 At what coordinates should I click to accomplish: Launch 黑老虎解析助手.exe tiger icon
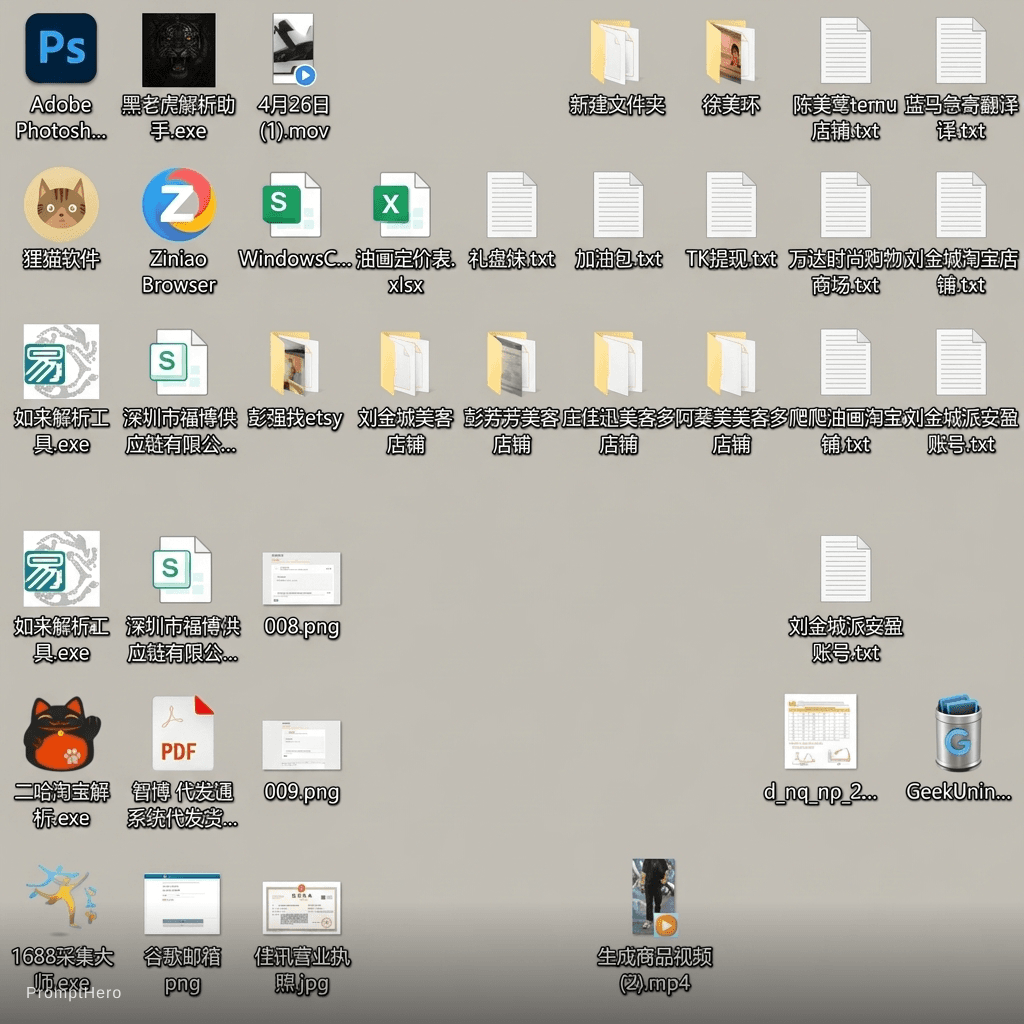[178, 50]
